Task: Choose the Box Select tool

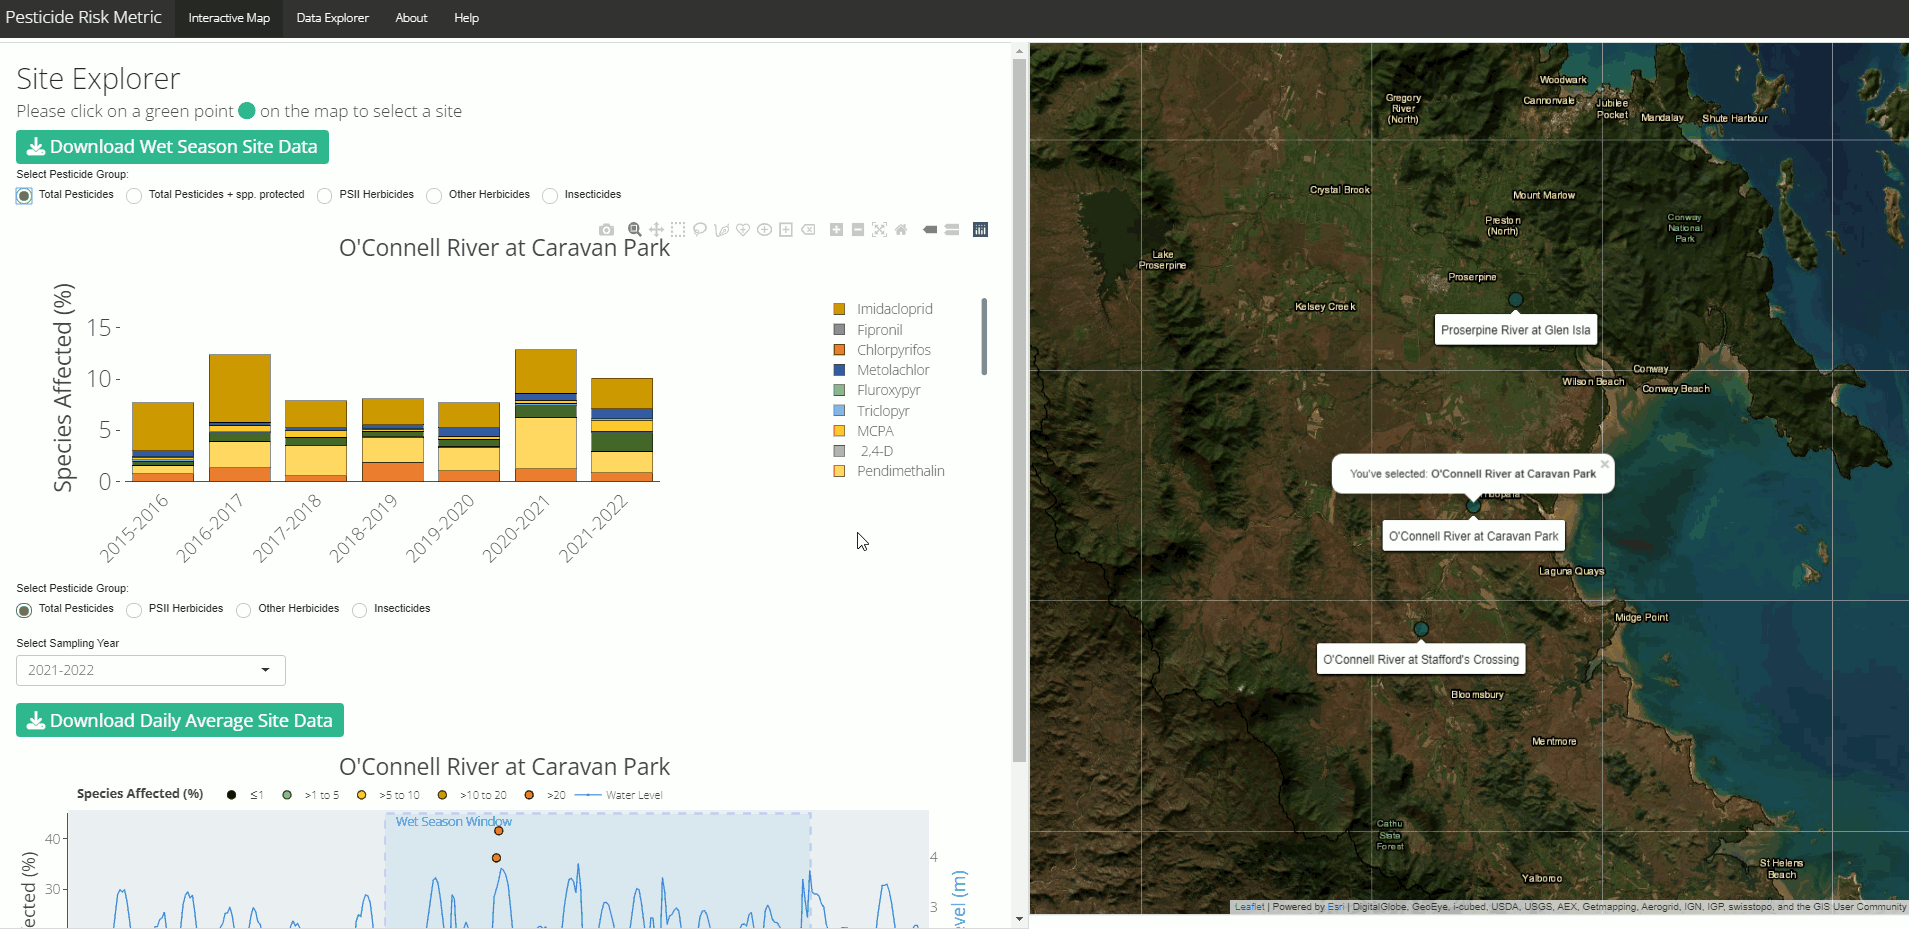Action: coord(678,230)
